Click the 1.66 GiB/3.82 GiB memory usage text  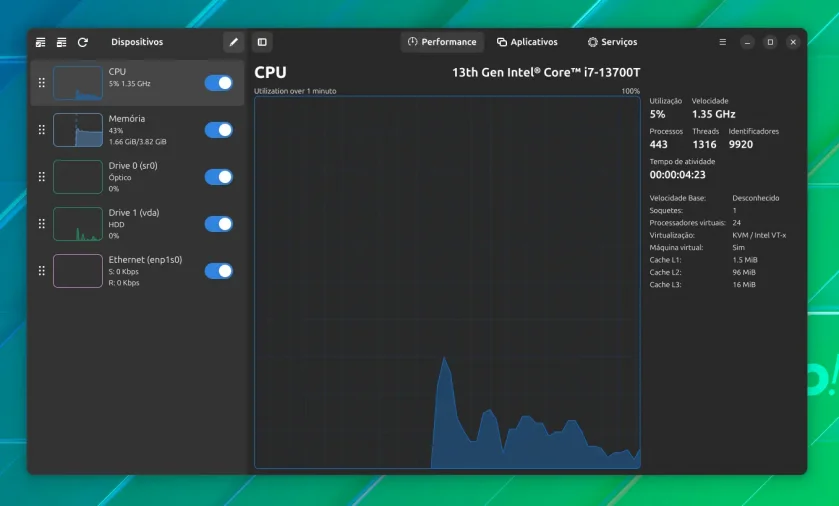[x=138, y=142]
